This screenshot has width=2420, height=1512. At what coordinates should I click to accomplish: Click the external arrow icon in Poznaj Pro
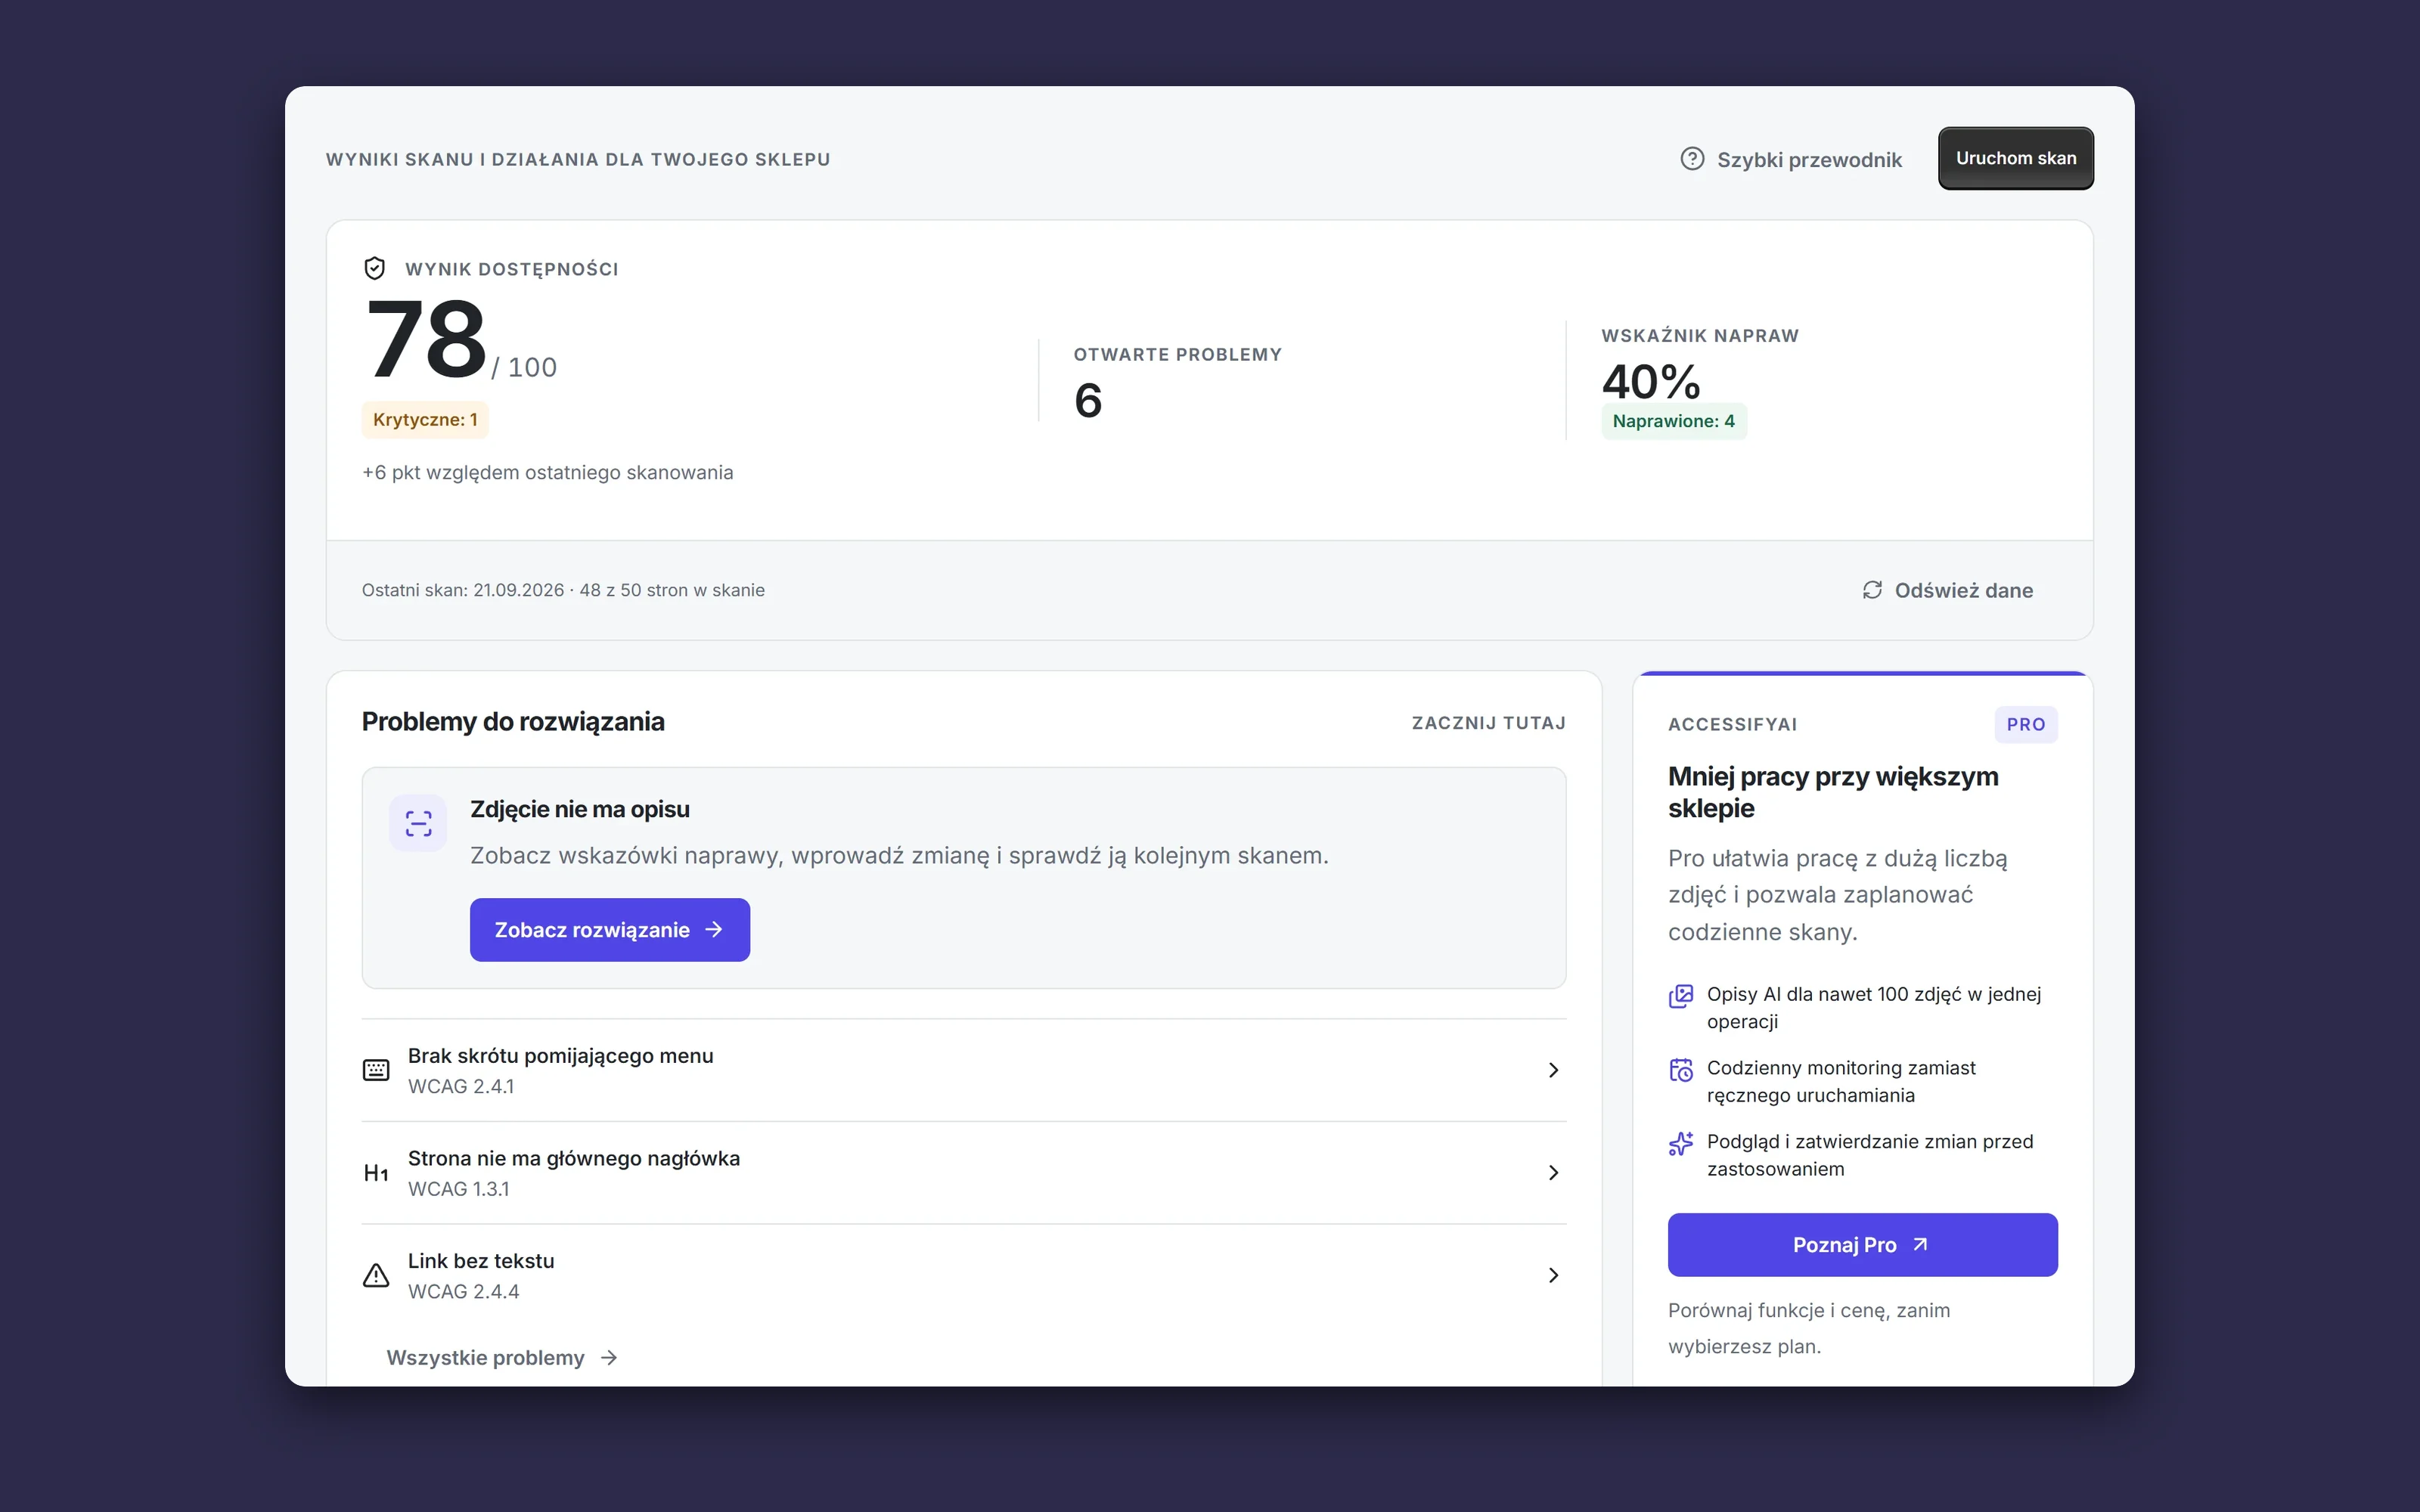pos(1920,1245)
